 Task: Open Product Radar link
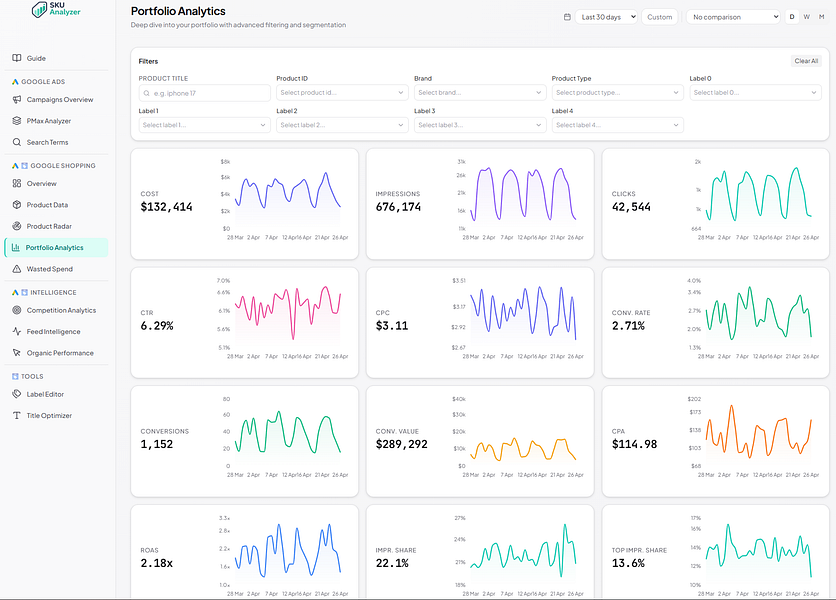pos(56,226)
